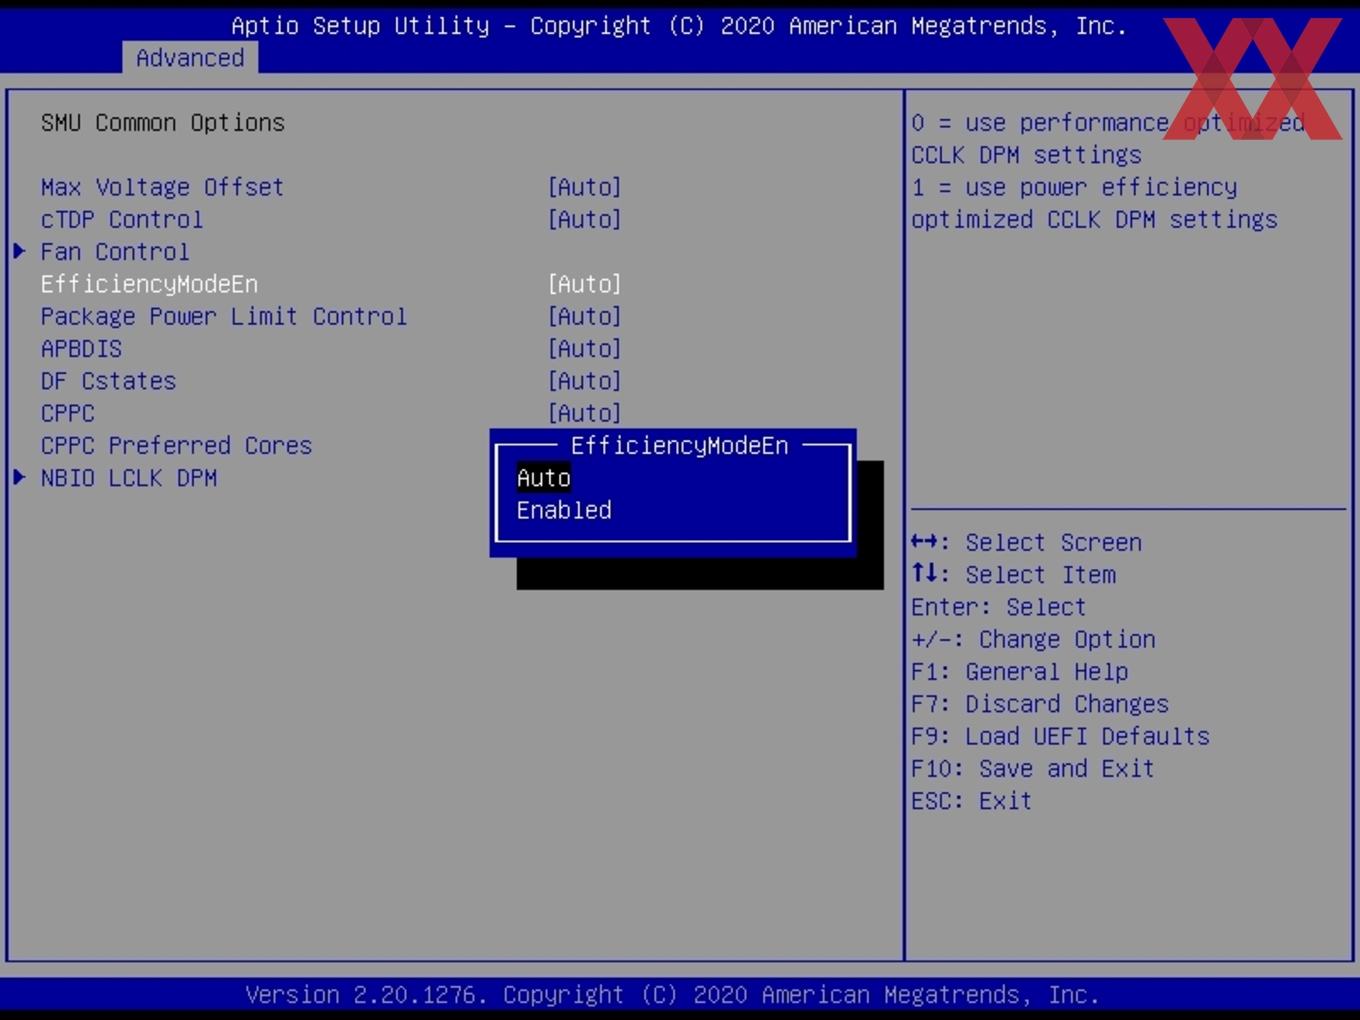Click the Enter: Select hint
The height and width of the screenshot is (1020, 1360).
[998, 607]
